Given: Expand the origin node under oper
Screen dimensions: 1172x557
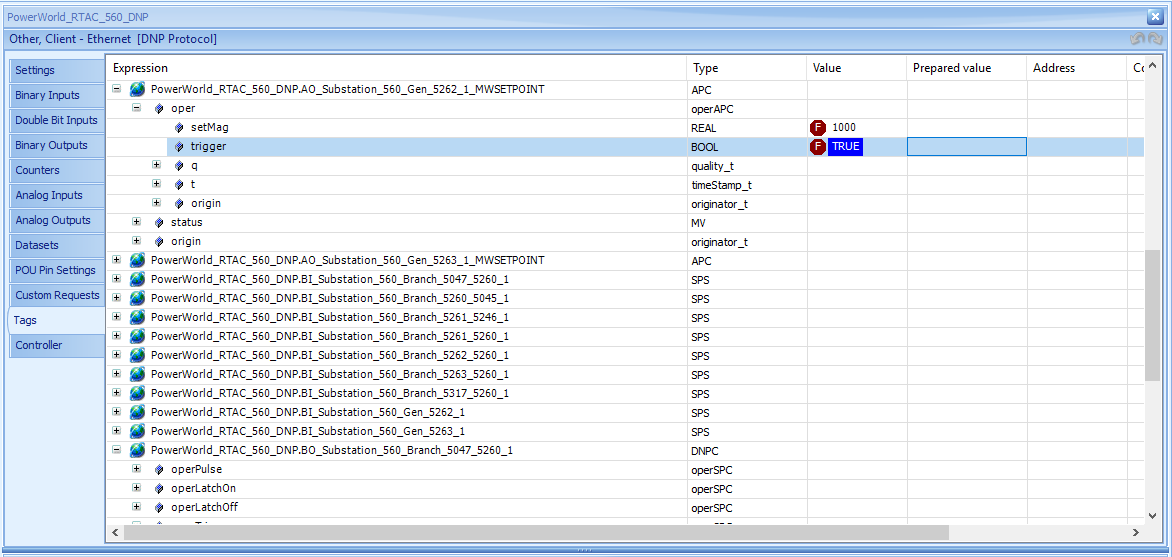Looking at the screenshot, I should tap(157, 203).
